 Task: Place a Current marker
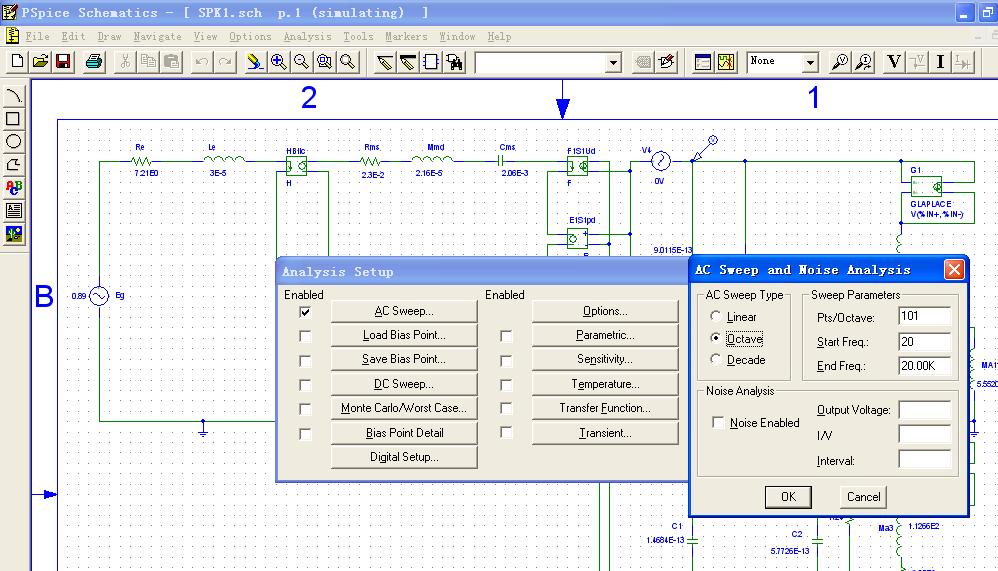click(x=864, y=62)
